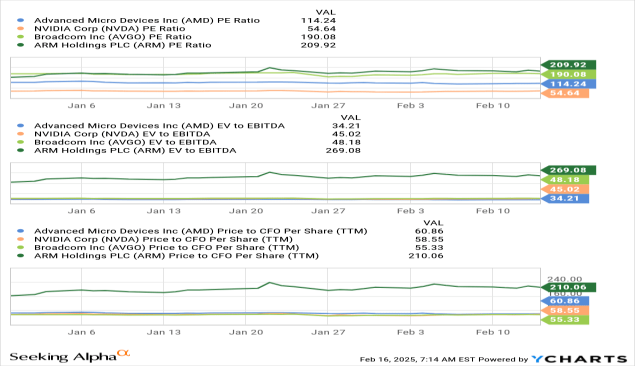Click the dark green dot beside ARM PE Ratio

(21, 45)
